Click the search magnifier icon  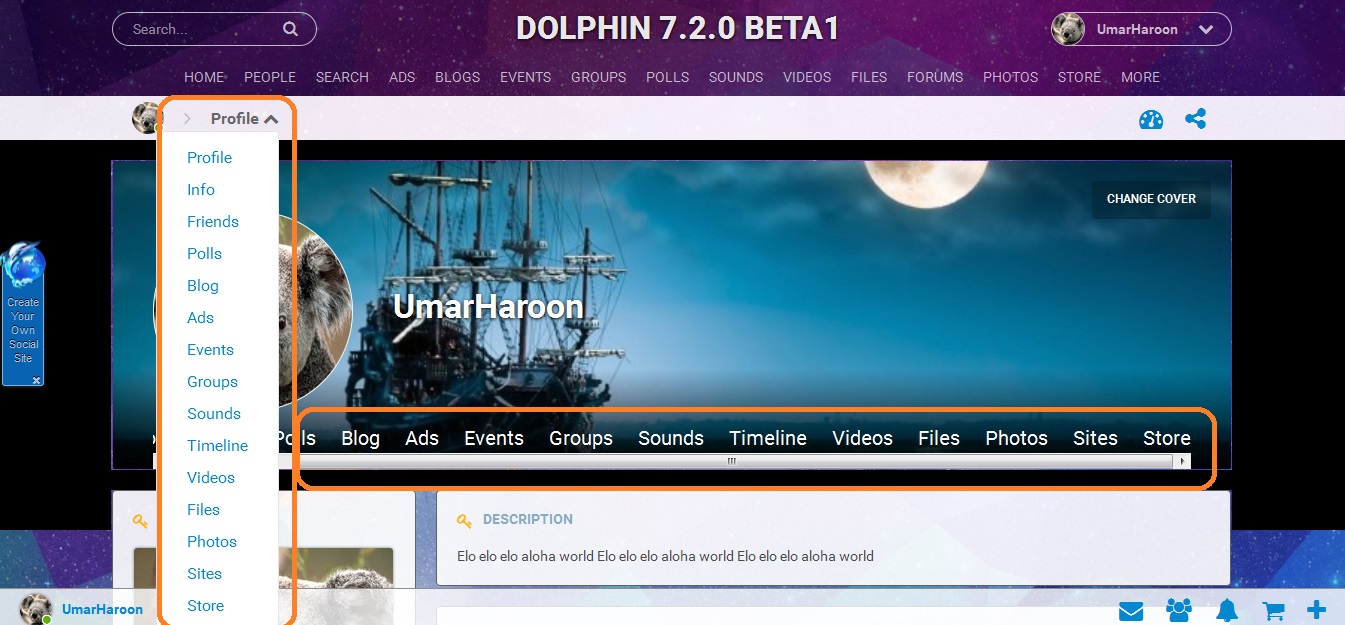pyautogui.click(x=290, y=29)
